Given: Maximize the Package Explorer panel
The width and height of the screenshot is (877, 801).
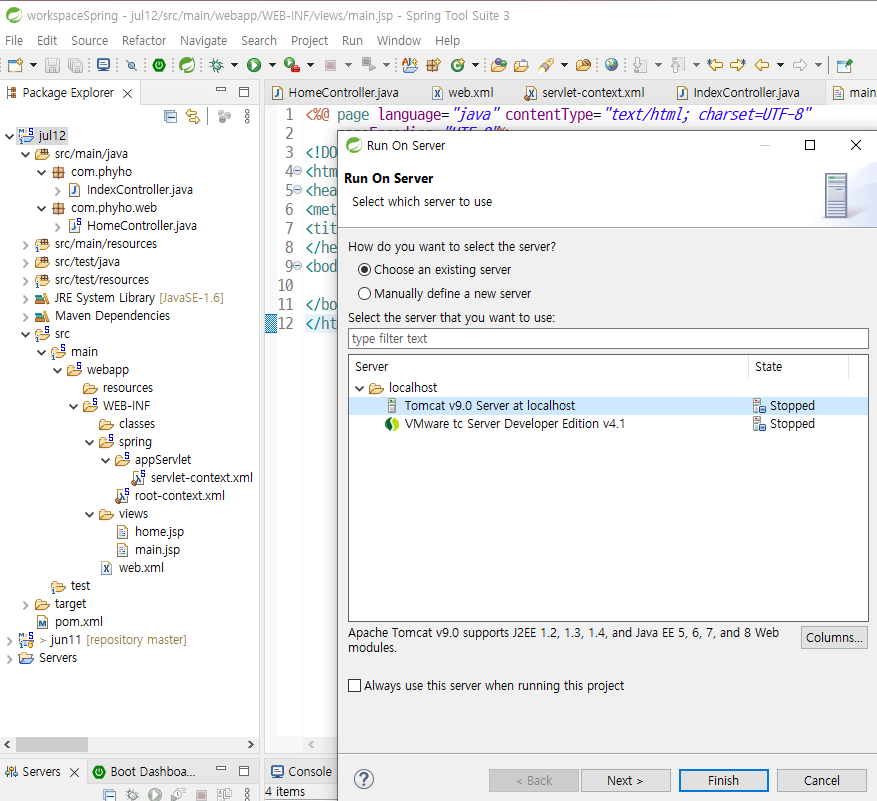Looking at the screenshot, I should tap(244, 92).
